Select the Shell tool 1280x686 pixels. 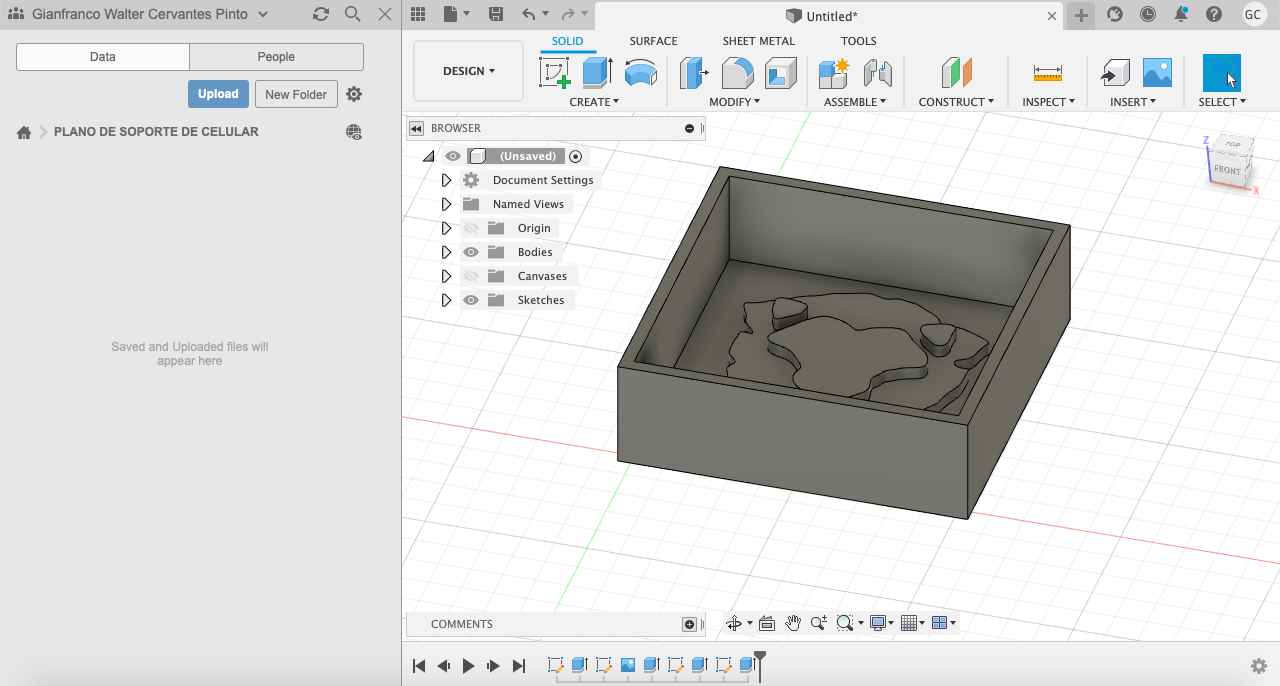(781, 73)
